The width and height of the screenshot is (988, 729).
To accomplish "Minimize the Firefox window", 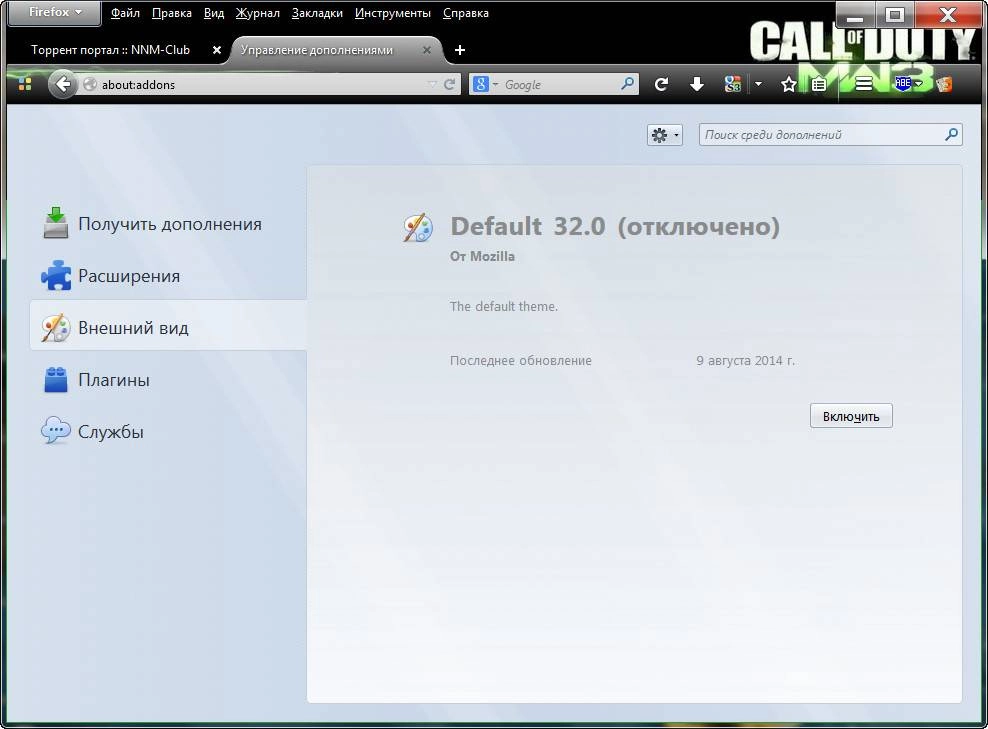I will 856,14.
